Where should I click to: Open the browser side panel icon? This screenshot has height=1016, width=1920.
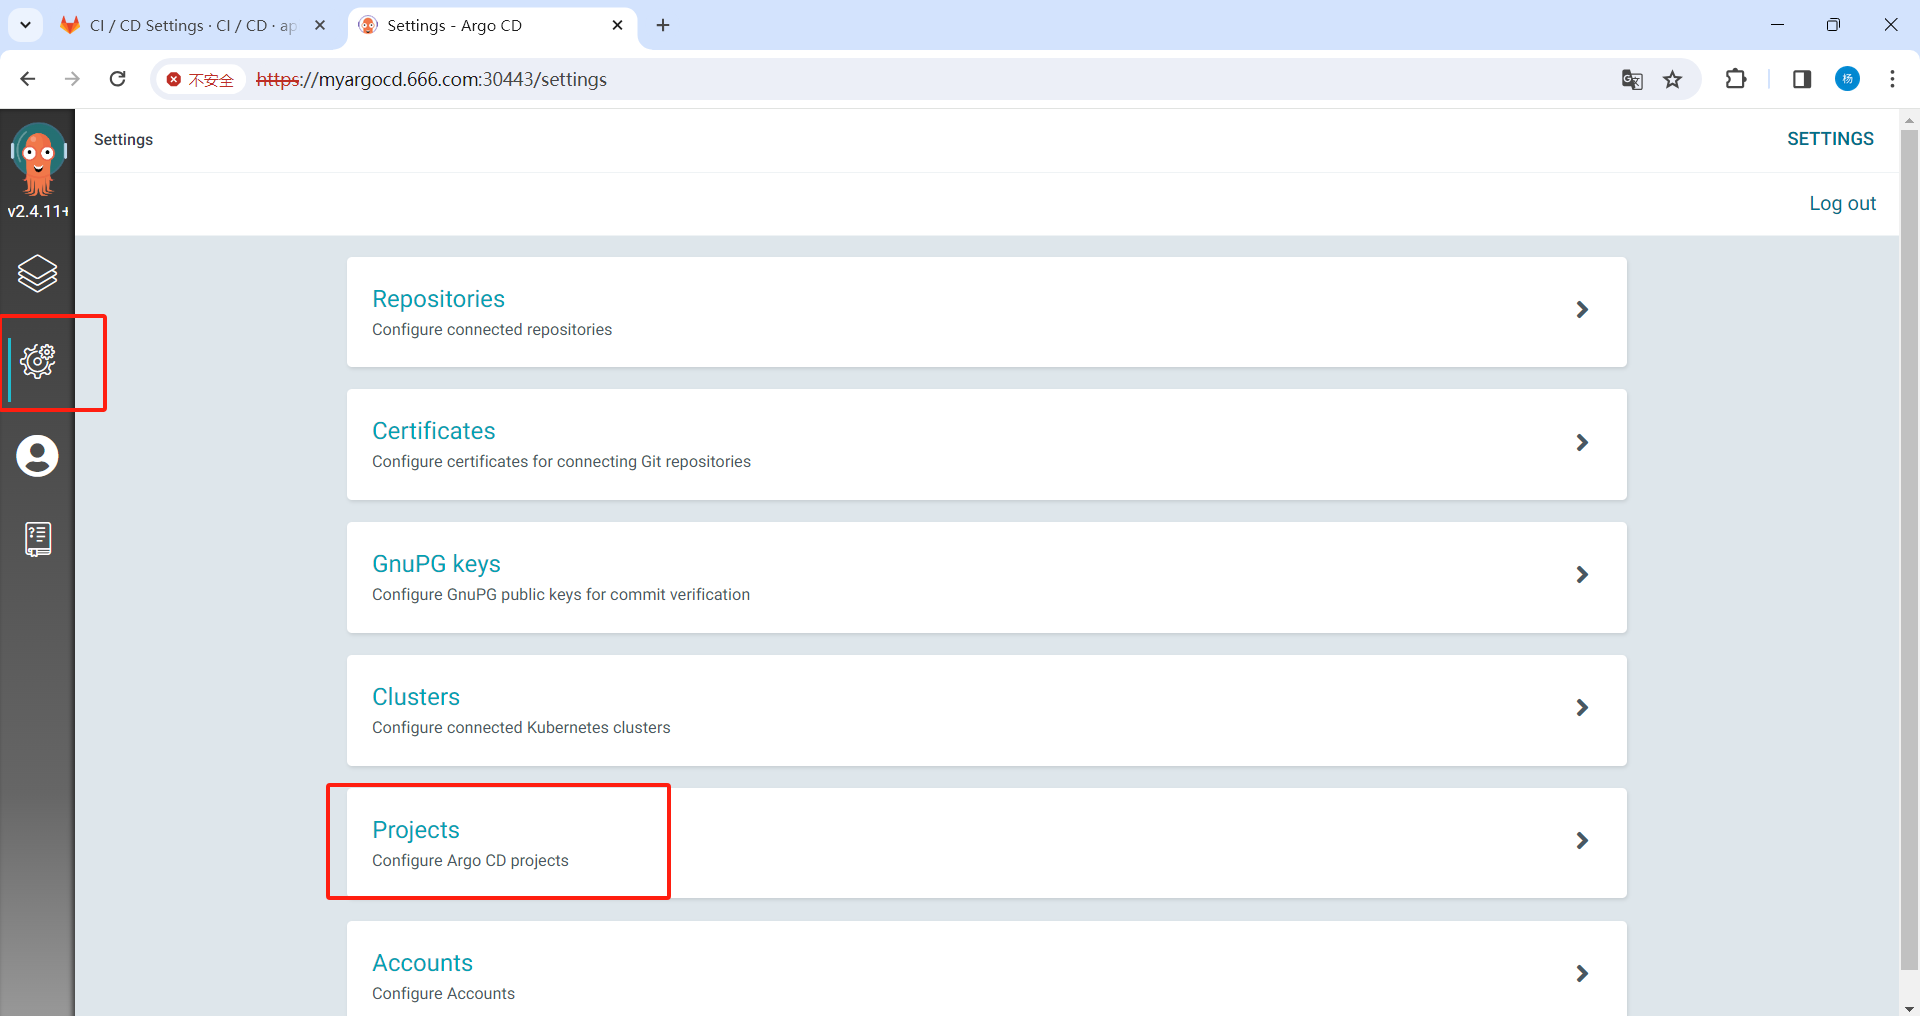[x=1802, y=79]
